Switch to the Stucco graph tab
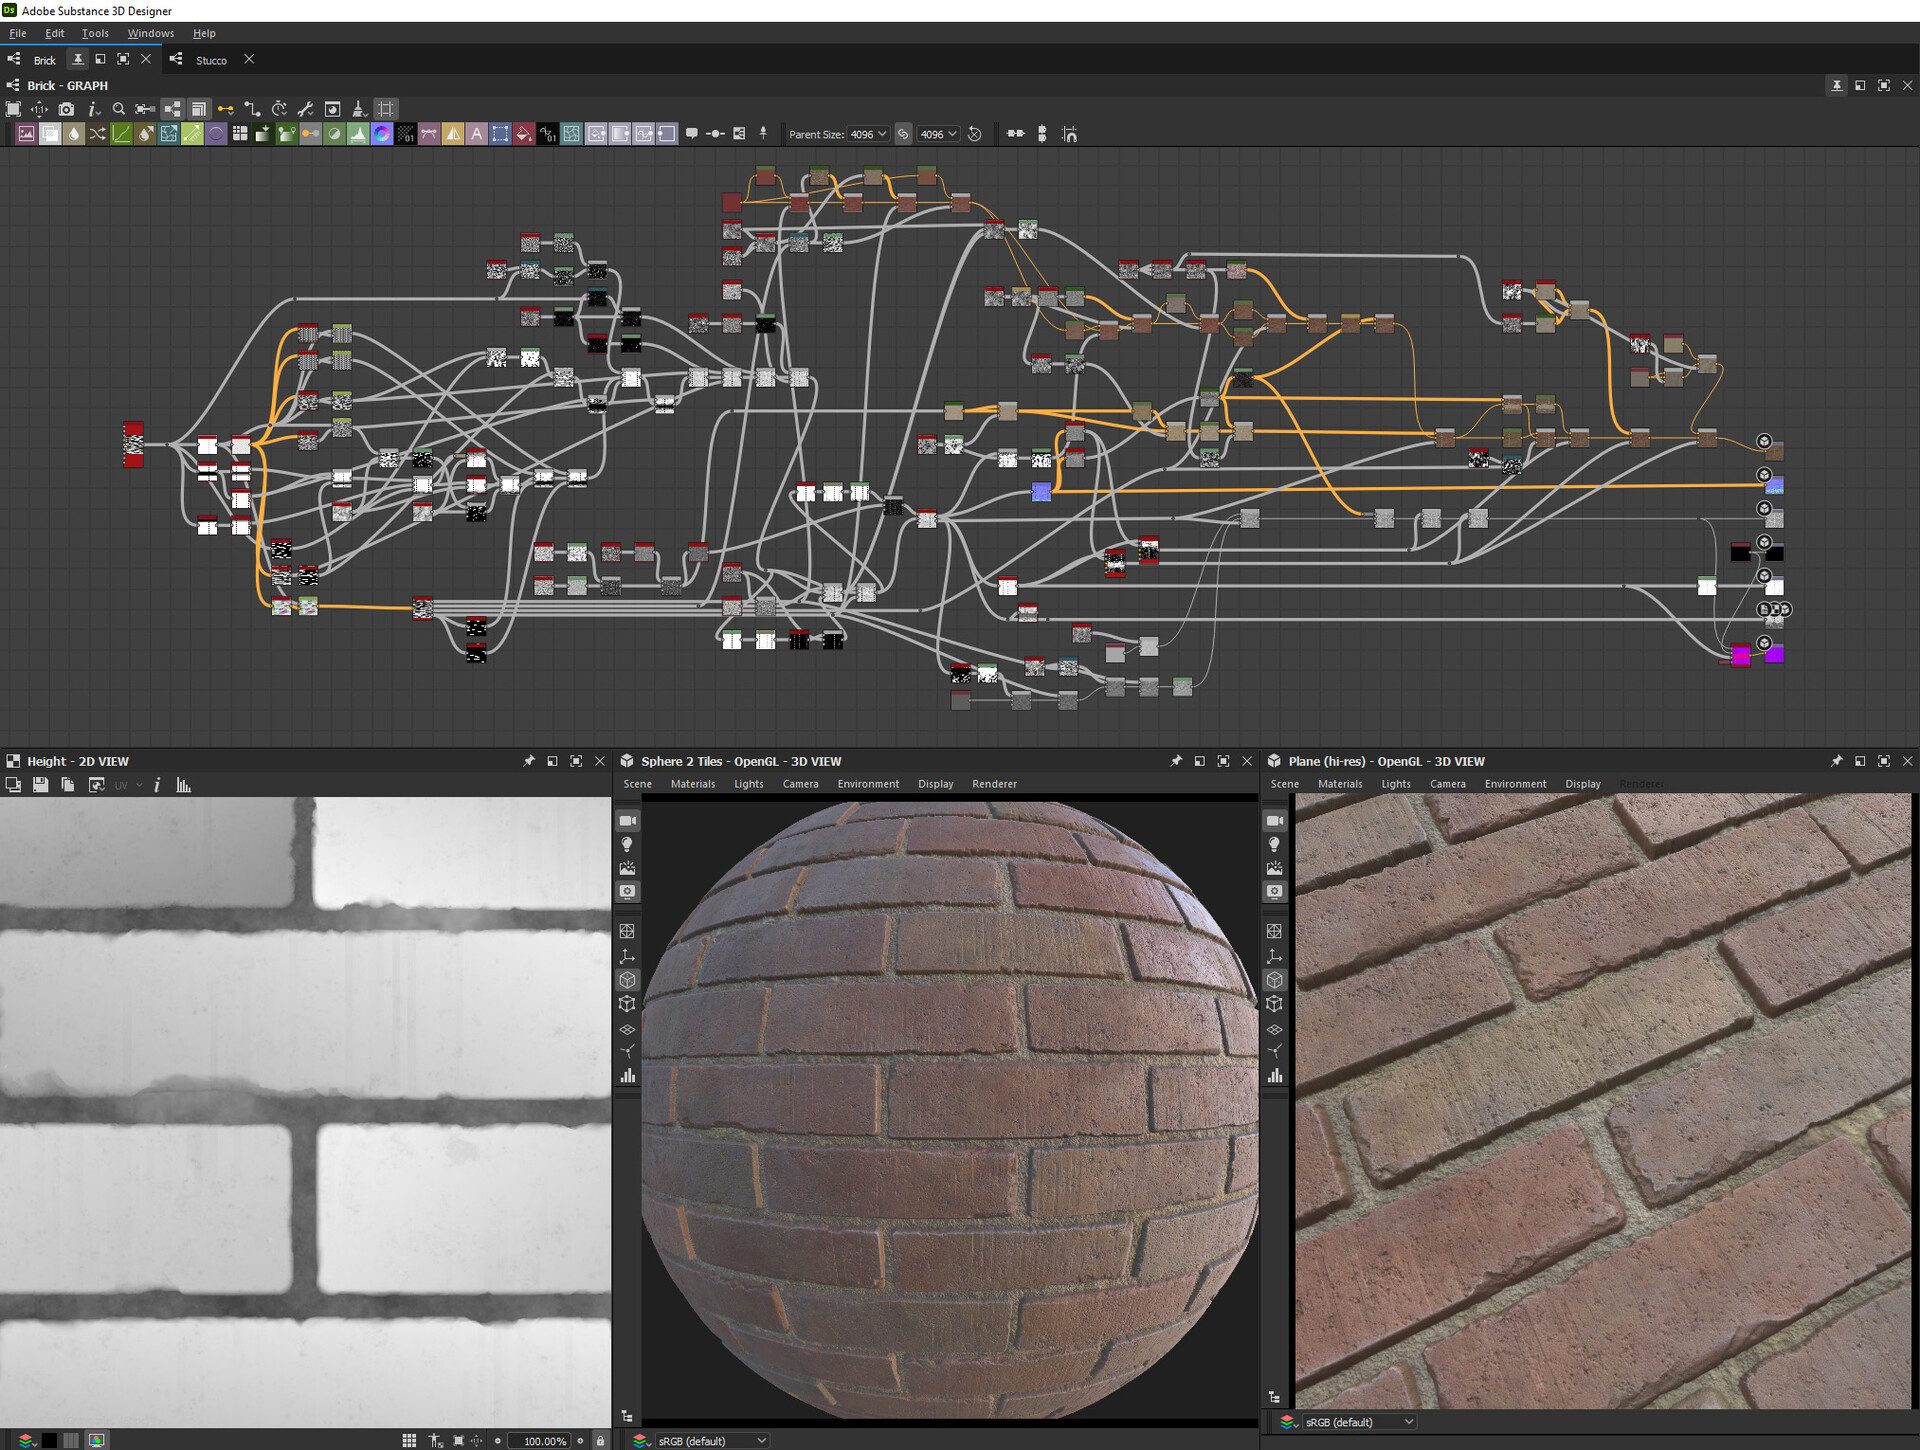Image resolution: width=1920 pixels, height=1450 pixels. [x=211, y=60]
